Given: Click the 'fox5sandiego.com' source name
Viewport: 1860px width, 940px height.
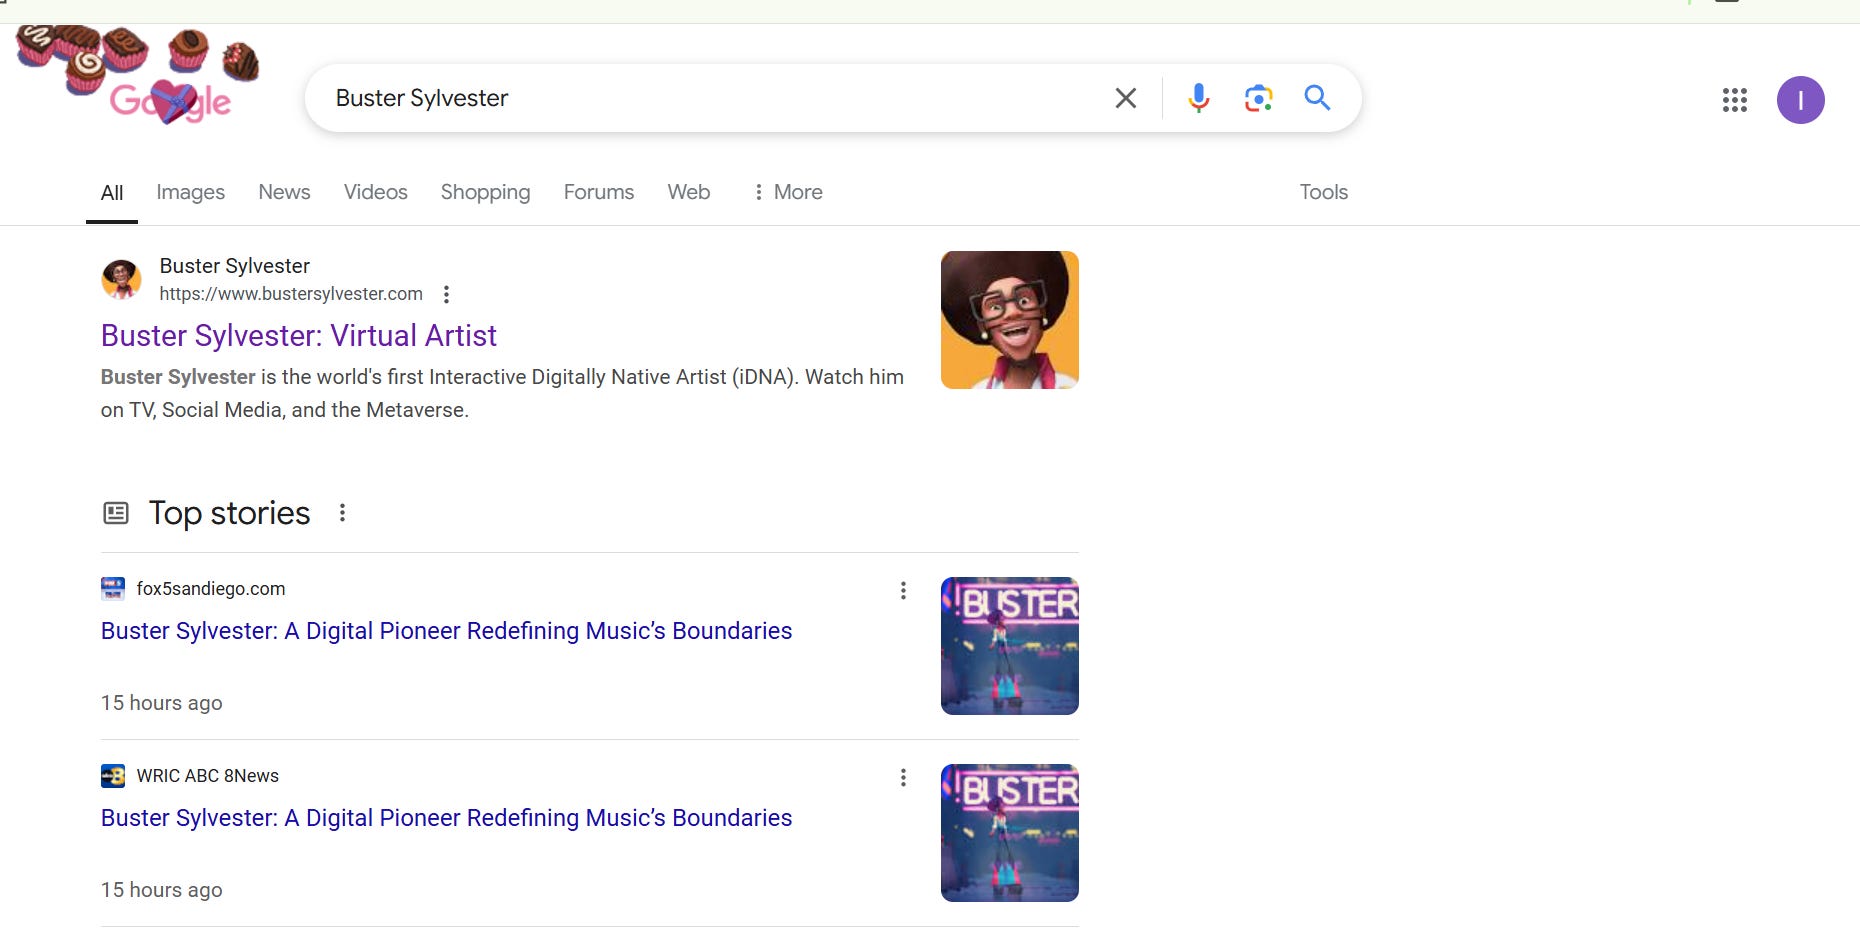Looking at the screenshot, I should pos(211,589).
